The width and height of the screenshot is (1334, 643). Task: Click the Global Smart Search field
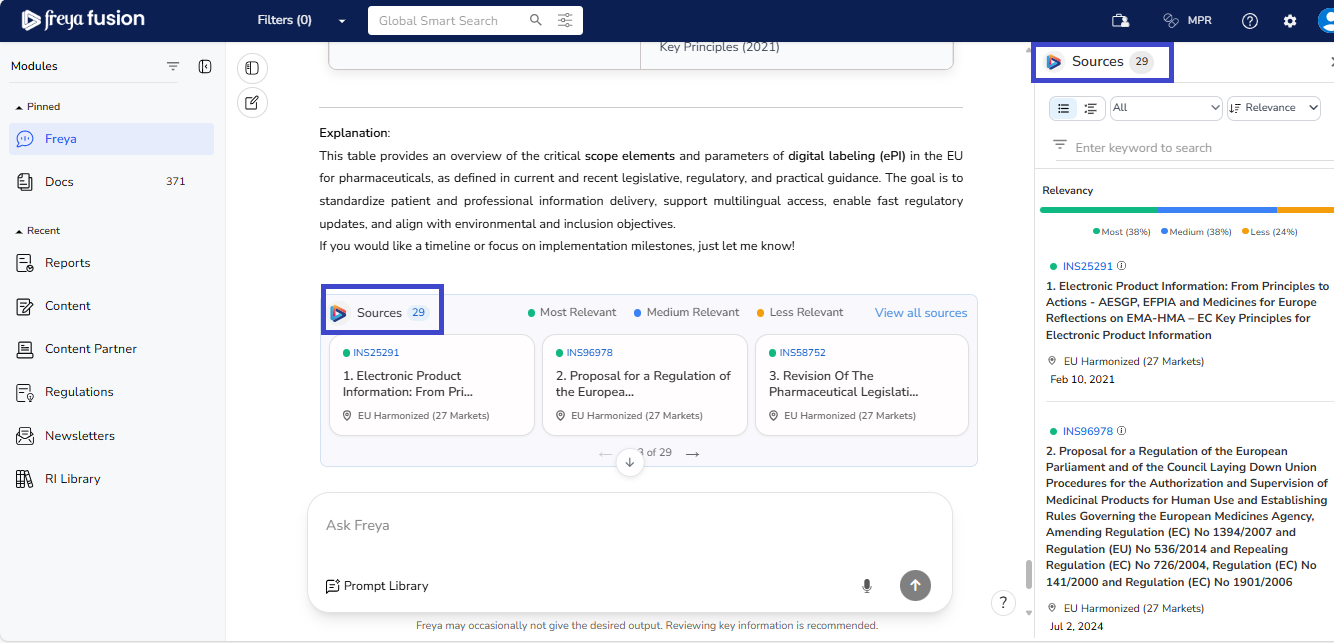[448, 21]
